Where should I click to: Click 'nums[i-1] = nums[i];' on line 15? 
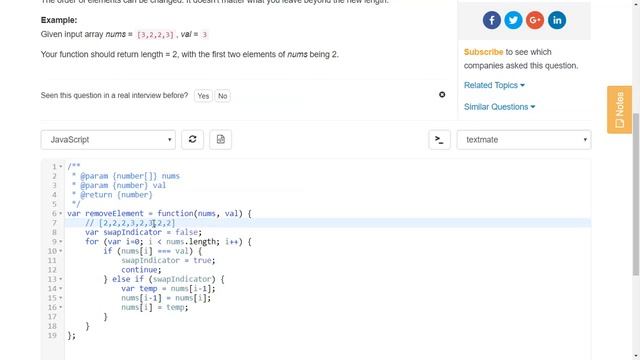pyautogui.click(x=166, y=298)
